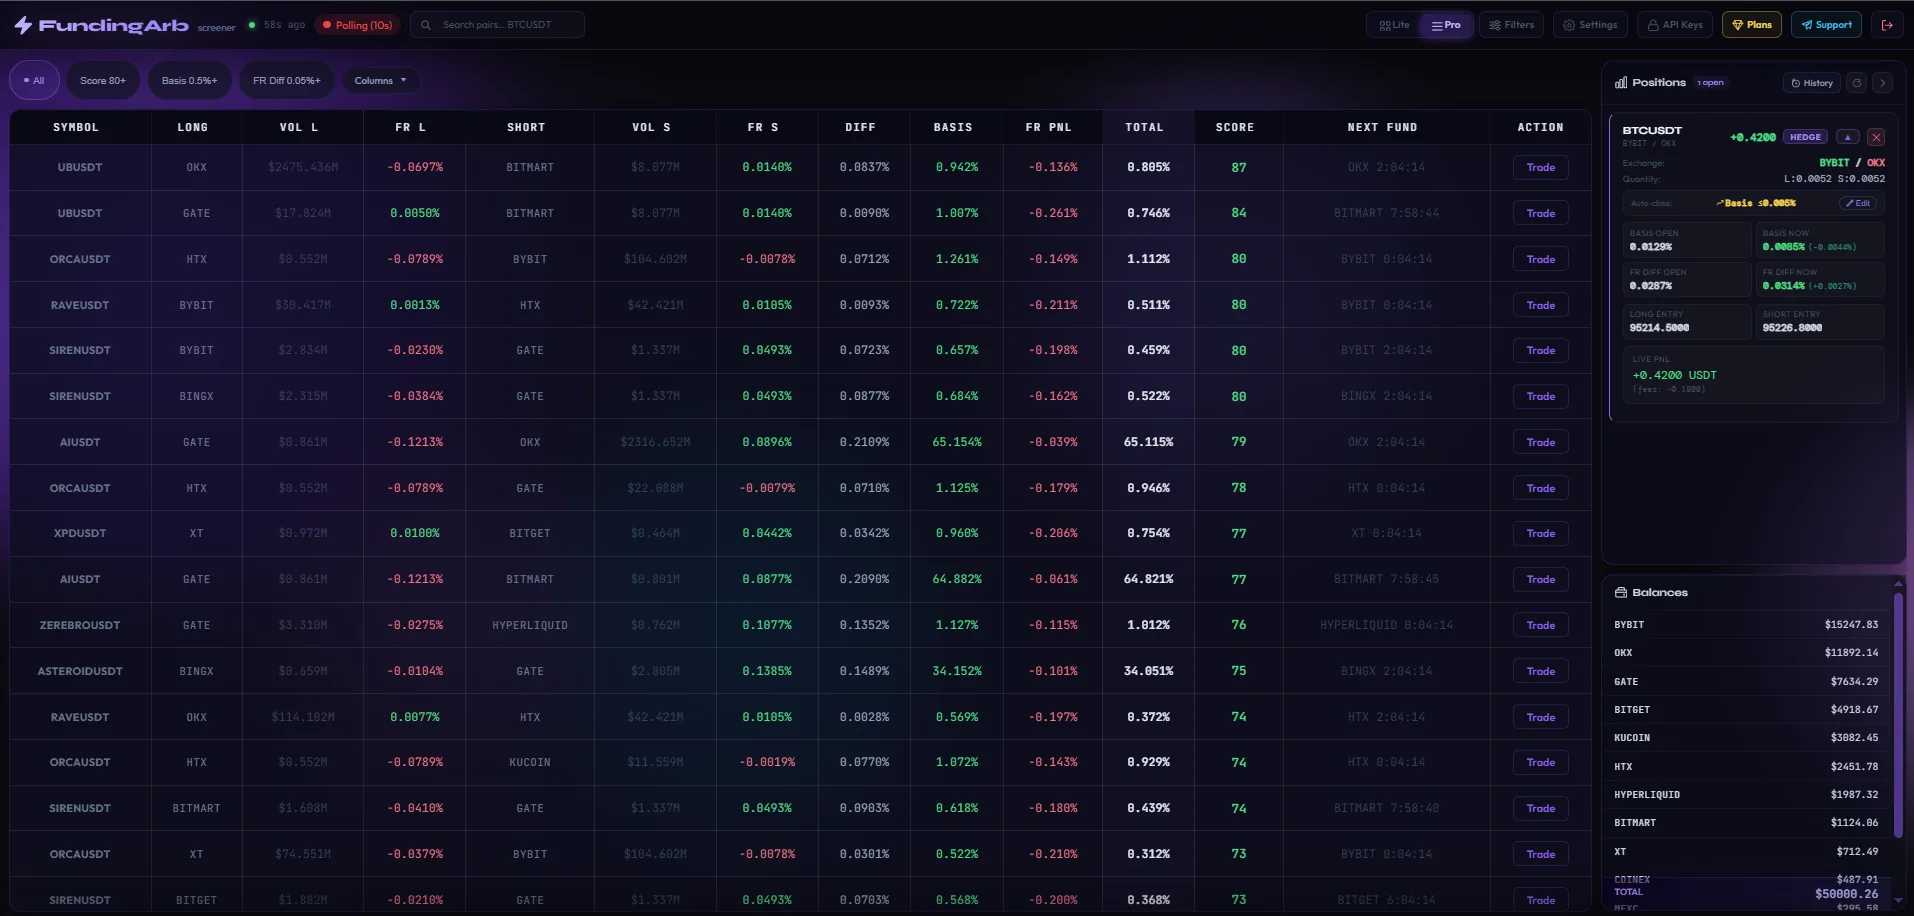The image size is (1914, 916).
Task: Trade UBUSDT OKX/BITMART row with score 87
Action: (x=1540, y=167)
